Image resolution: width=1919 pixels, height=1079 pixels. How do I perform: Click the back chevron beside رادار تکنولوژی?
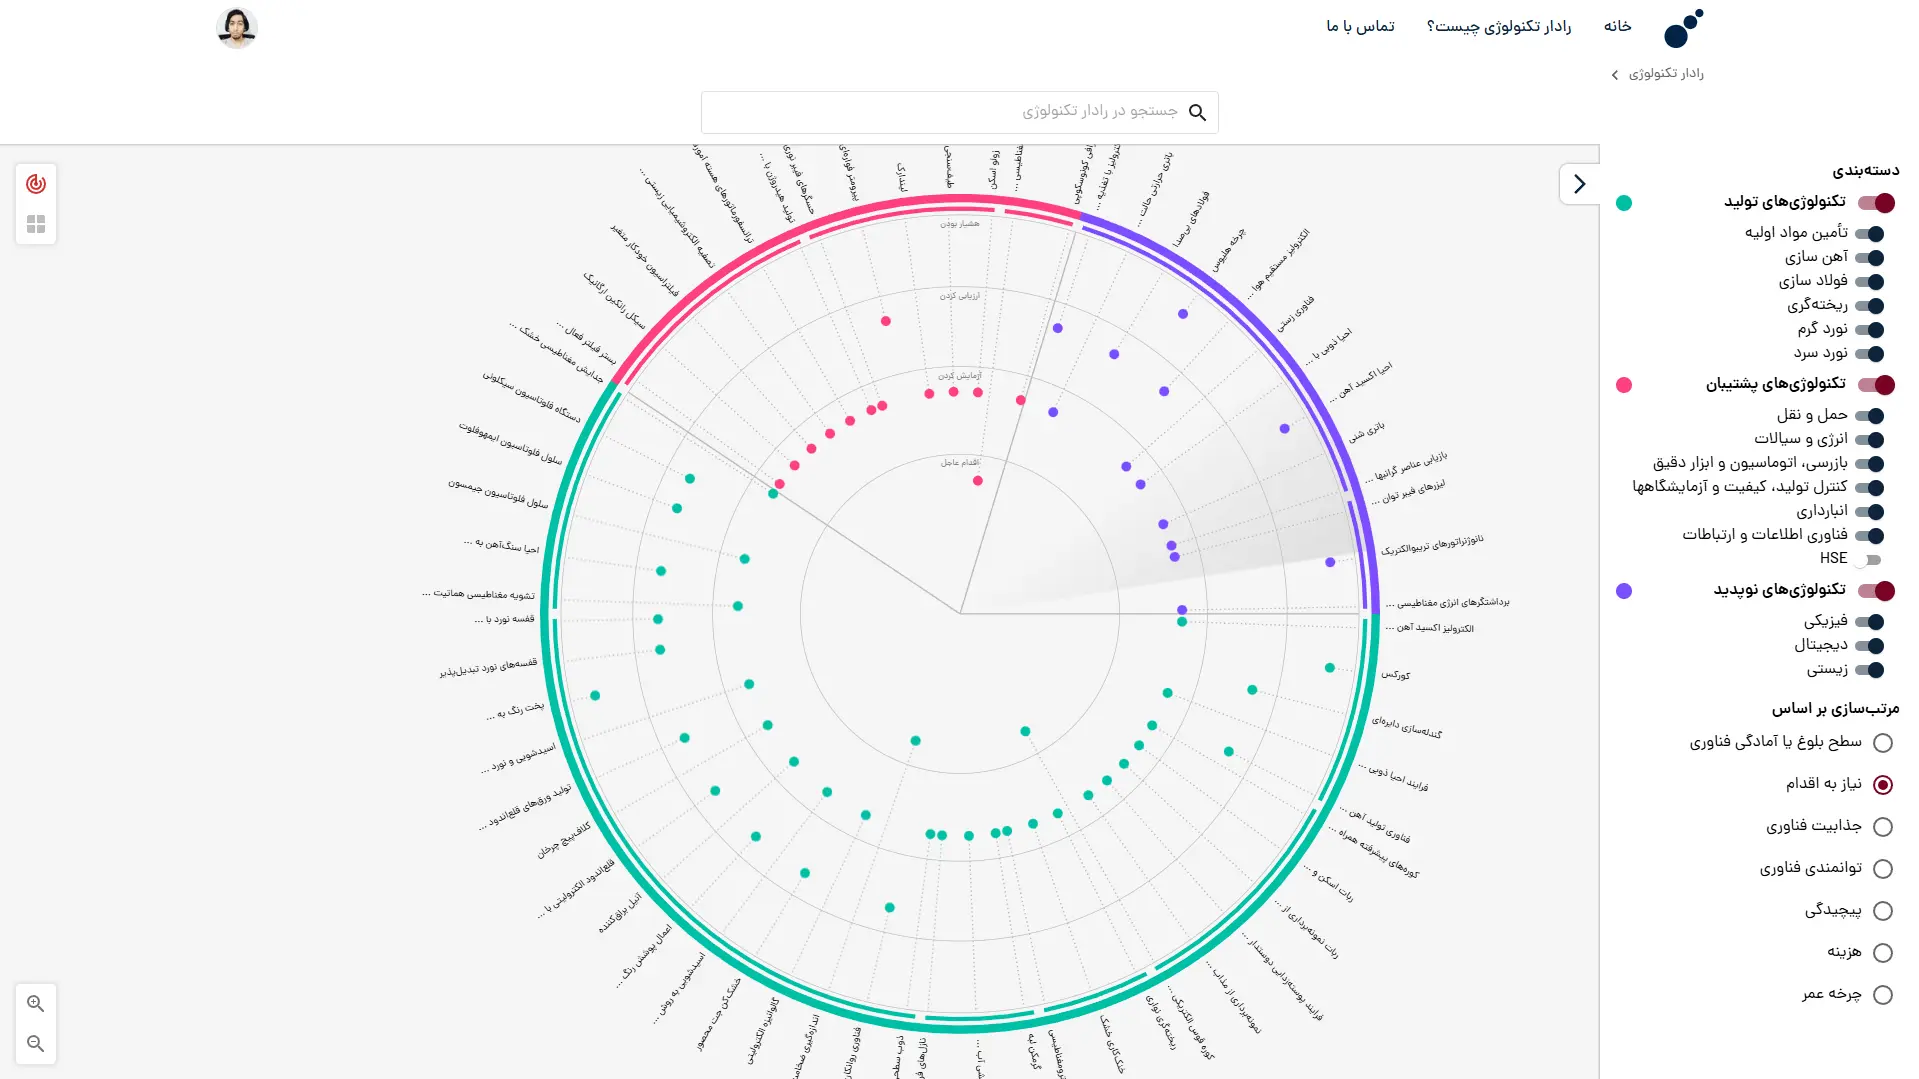(1613, 74)
